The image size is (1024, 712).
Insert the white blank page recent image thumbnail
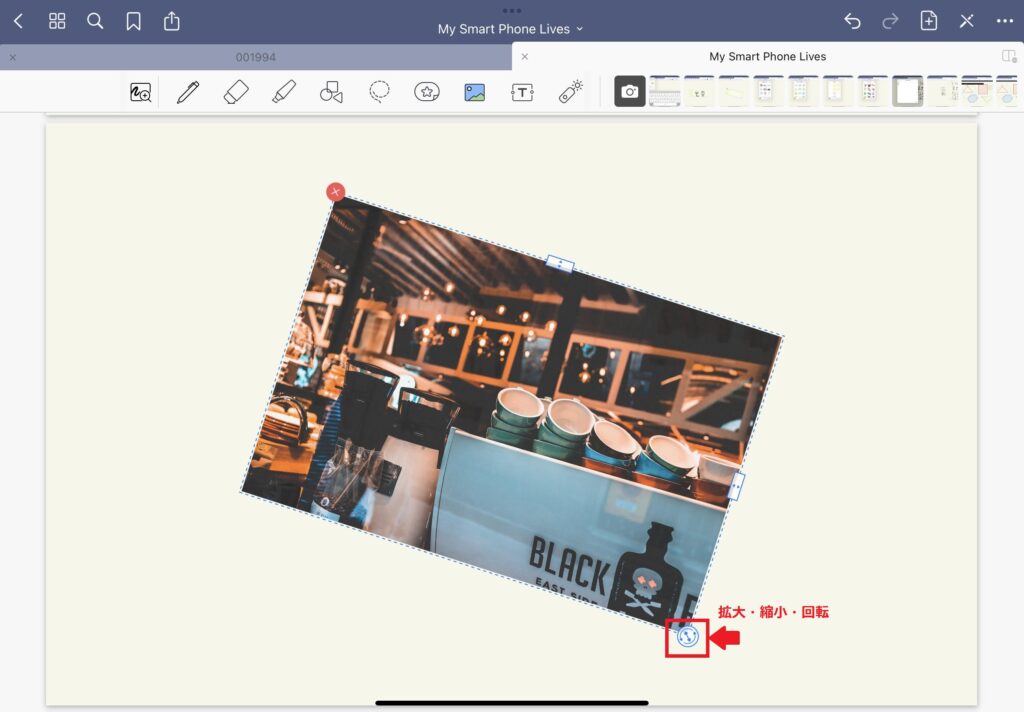click(x=908, y=91)
